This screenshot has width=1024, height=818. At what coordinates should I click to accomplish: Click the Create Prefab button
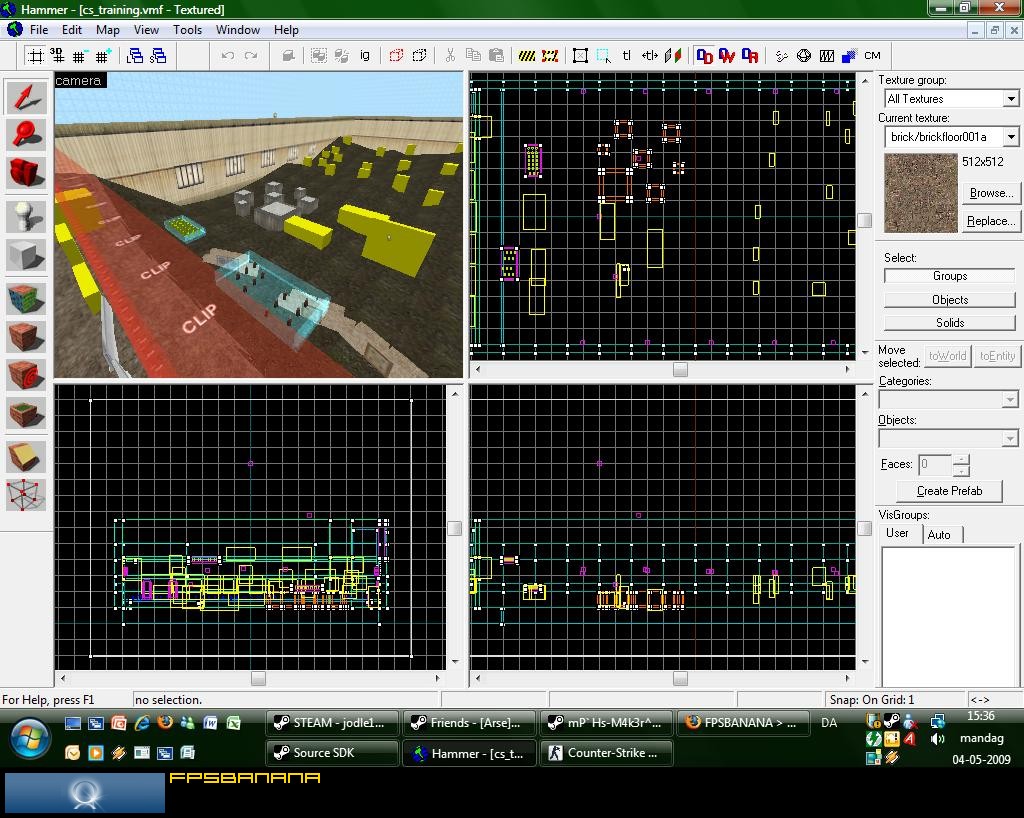(x=950, y=491)
